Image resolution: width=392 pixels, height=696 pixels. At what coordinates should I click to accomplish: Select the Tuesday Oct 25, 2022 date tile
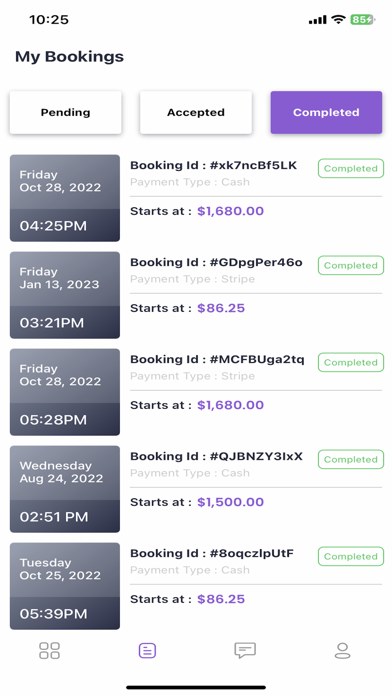65,586
